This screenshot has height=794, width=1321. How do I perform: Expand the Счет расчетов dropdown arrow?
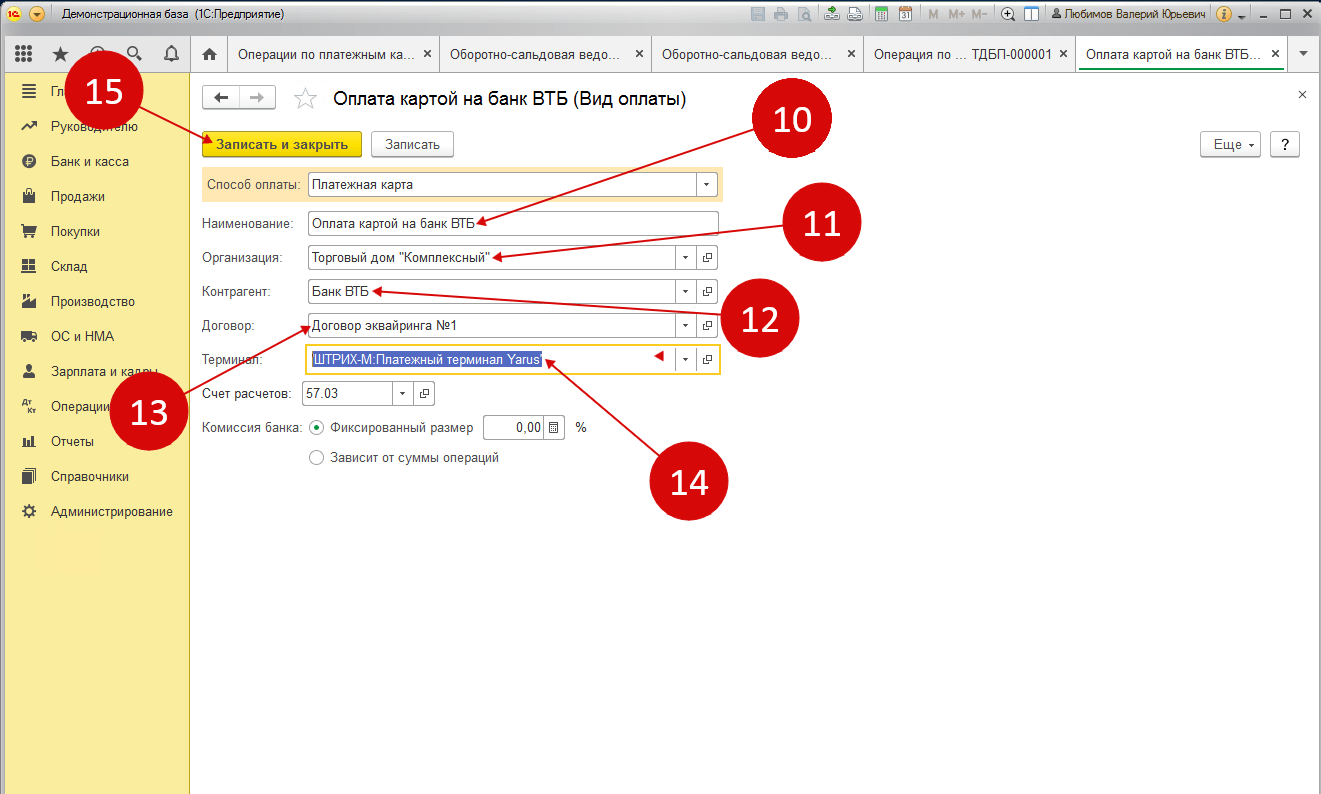pyautogui.click(x=402, y=393)
